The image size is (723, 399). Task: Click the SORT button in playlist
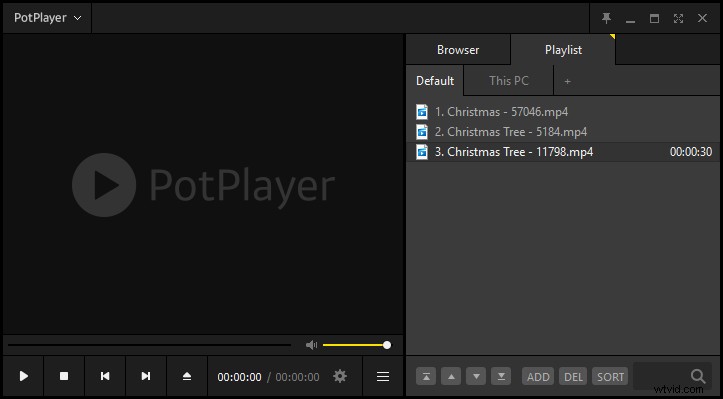tap(610, 376)
